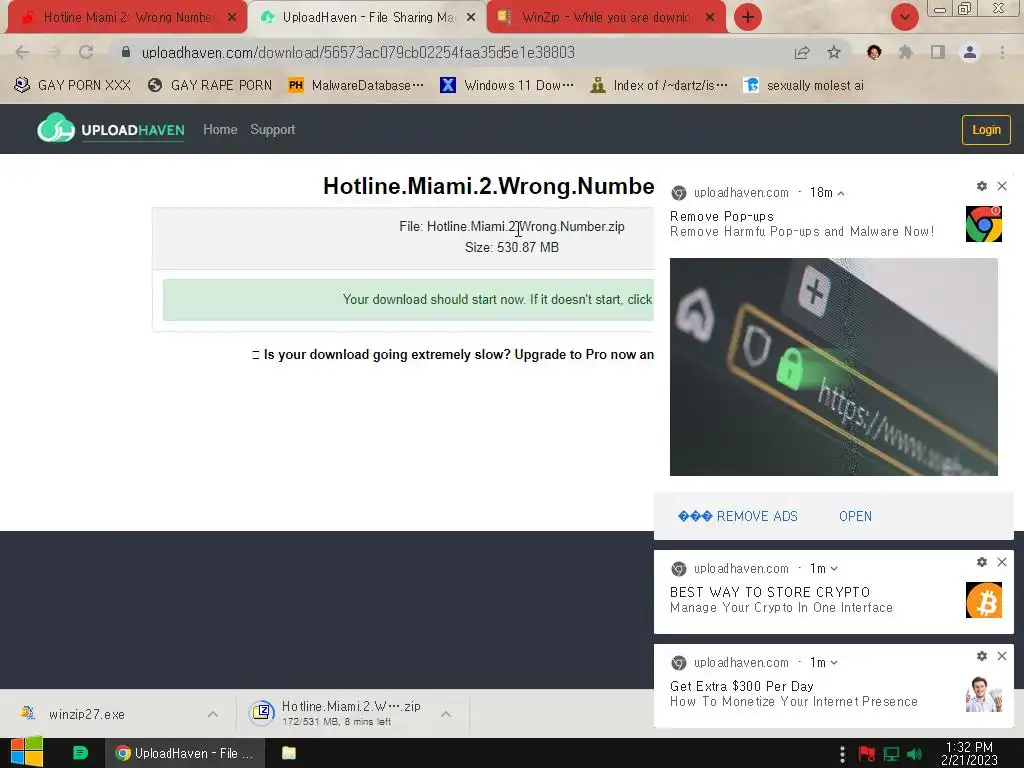Open settings gear on crypto notification
Screen dimensions: 1024x768
coord(982,562)
